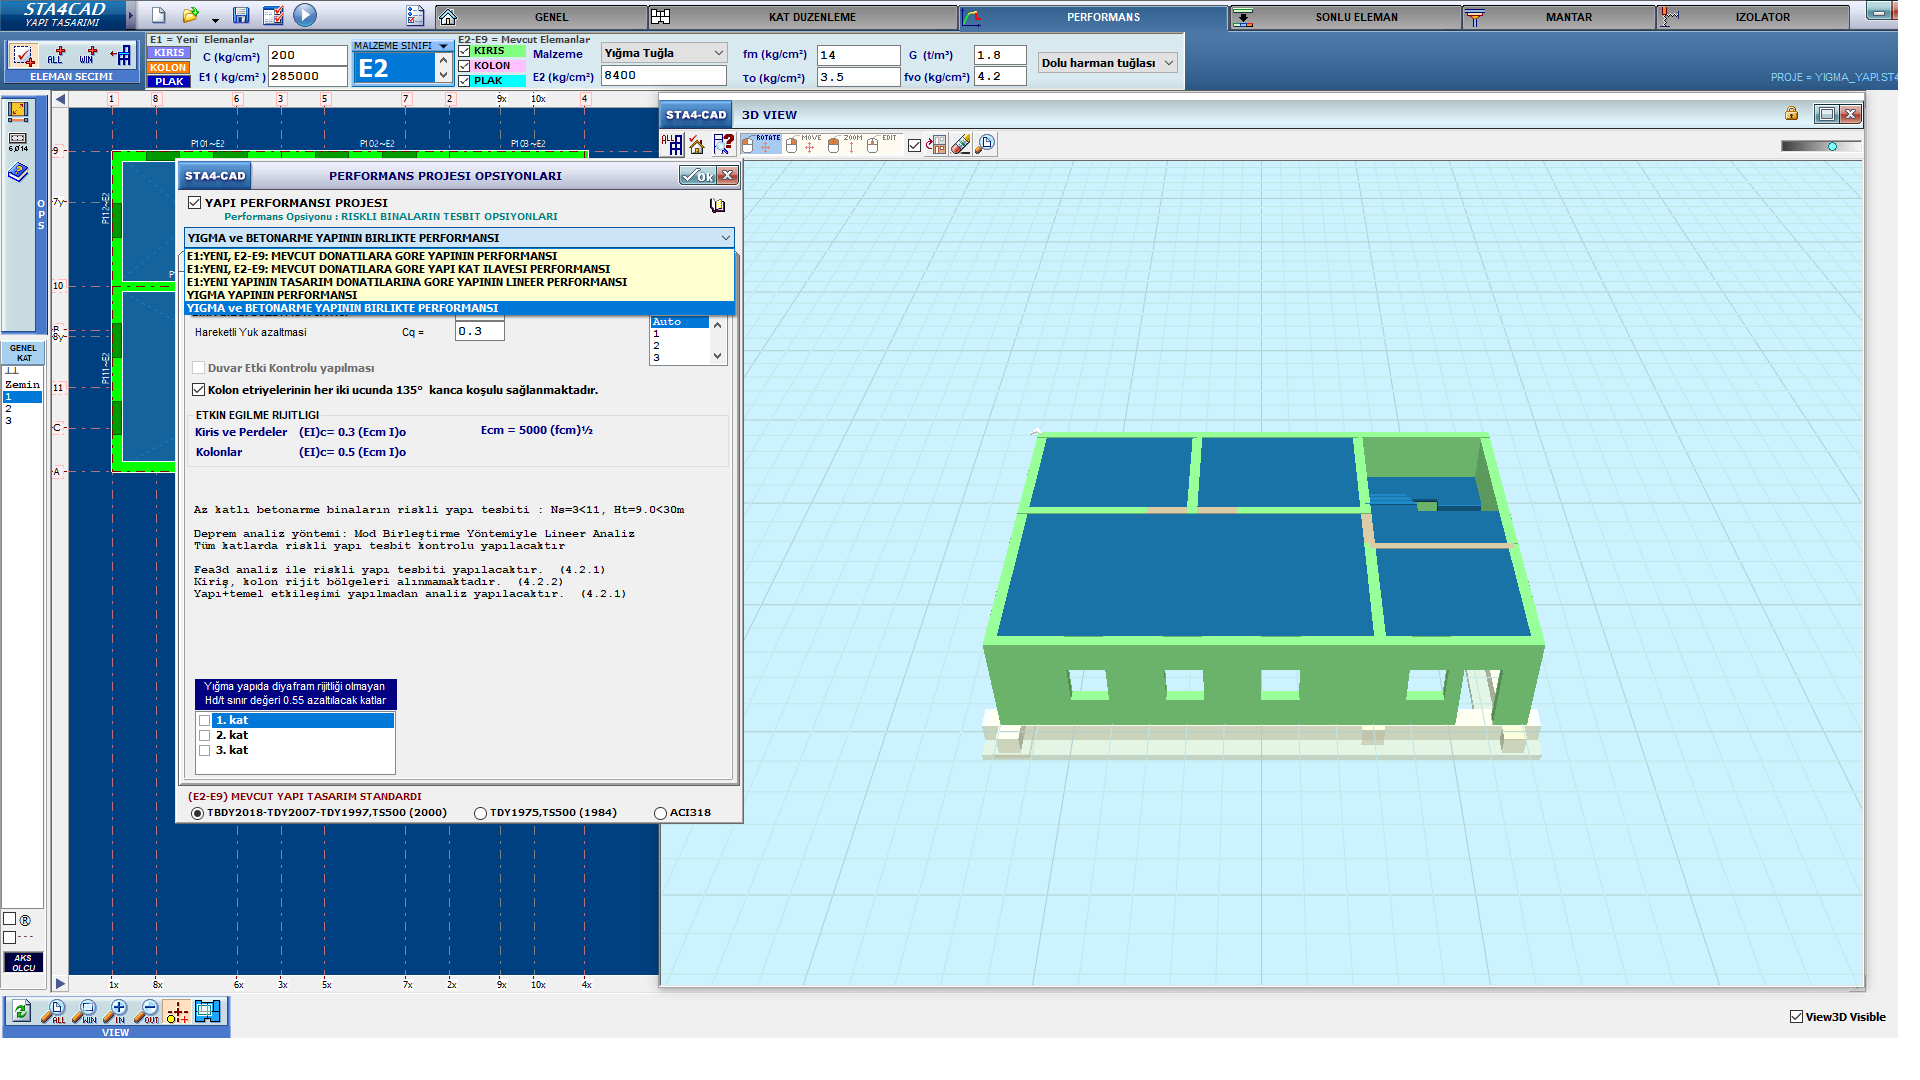Refresh the drawing view
1920x1080 pixels.
(21, 1012)
